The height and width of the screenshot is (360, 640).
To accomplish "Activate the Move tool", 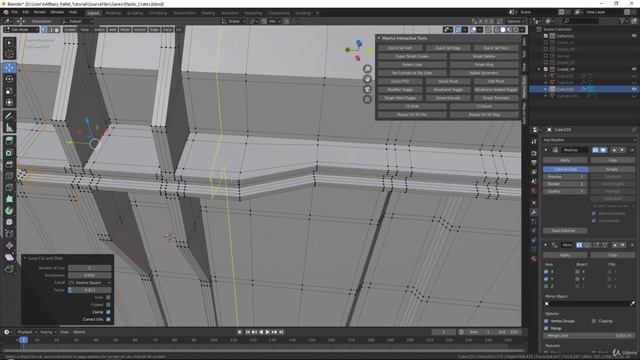I will coord(9,67).
